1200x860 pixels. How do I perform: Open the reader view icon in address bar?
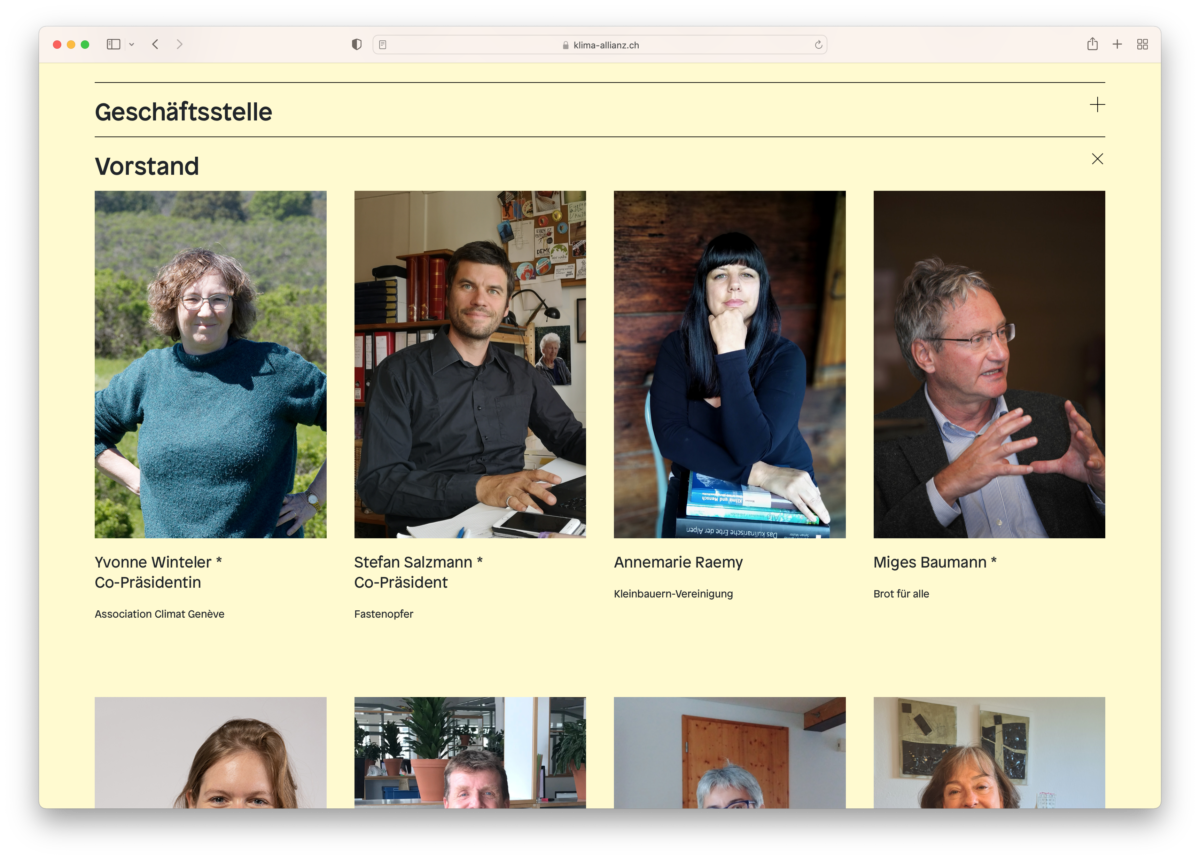coord(383,45)
